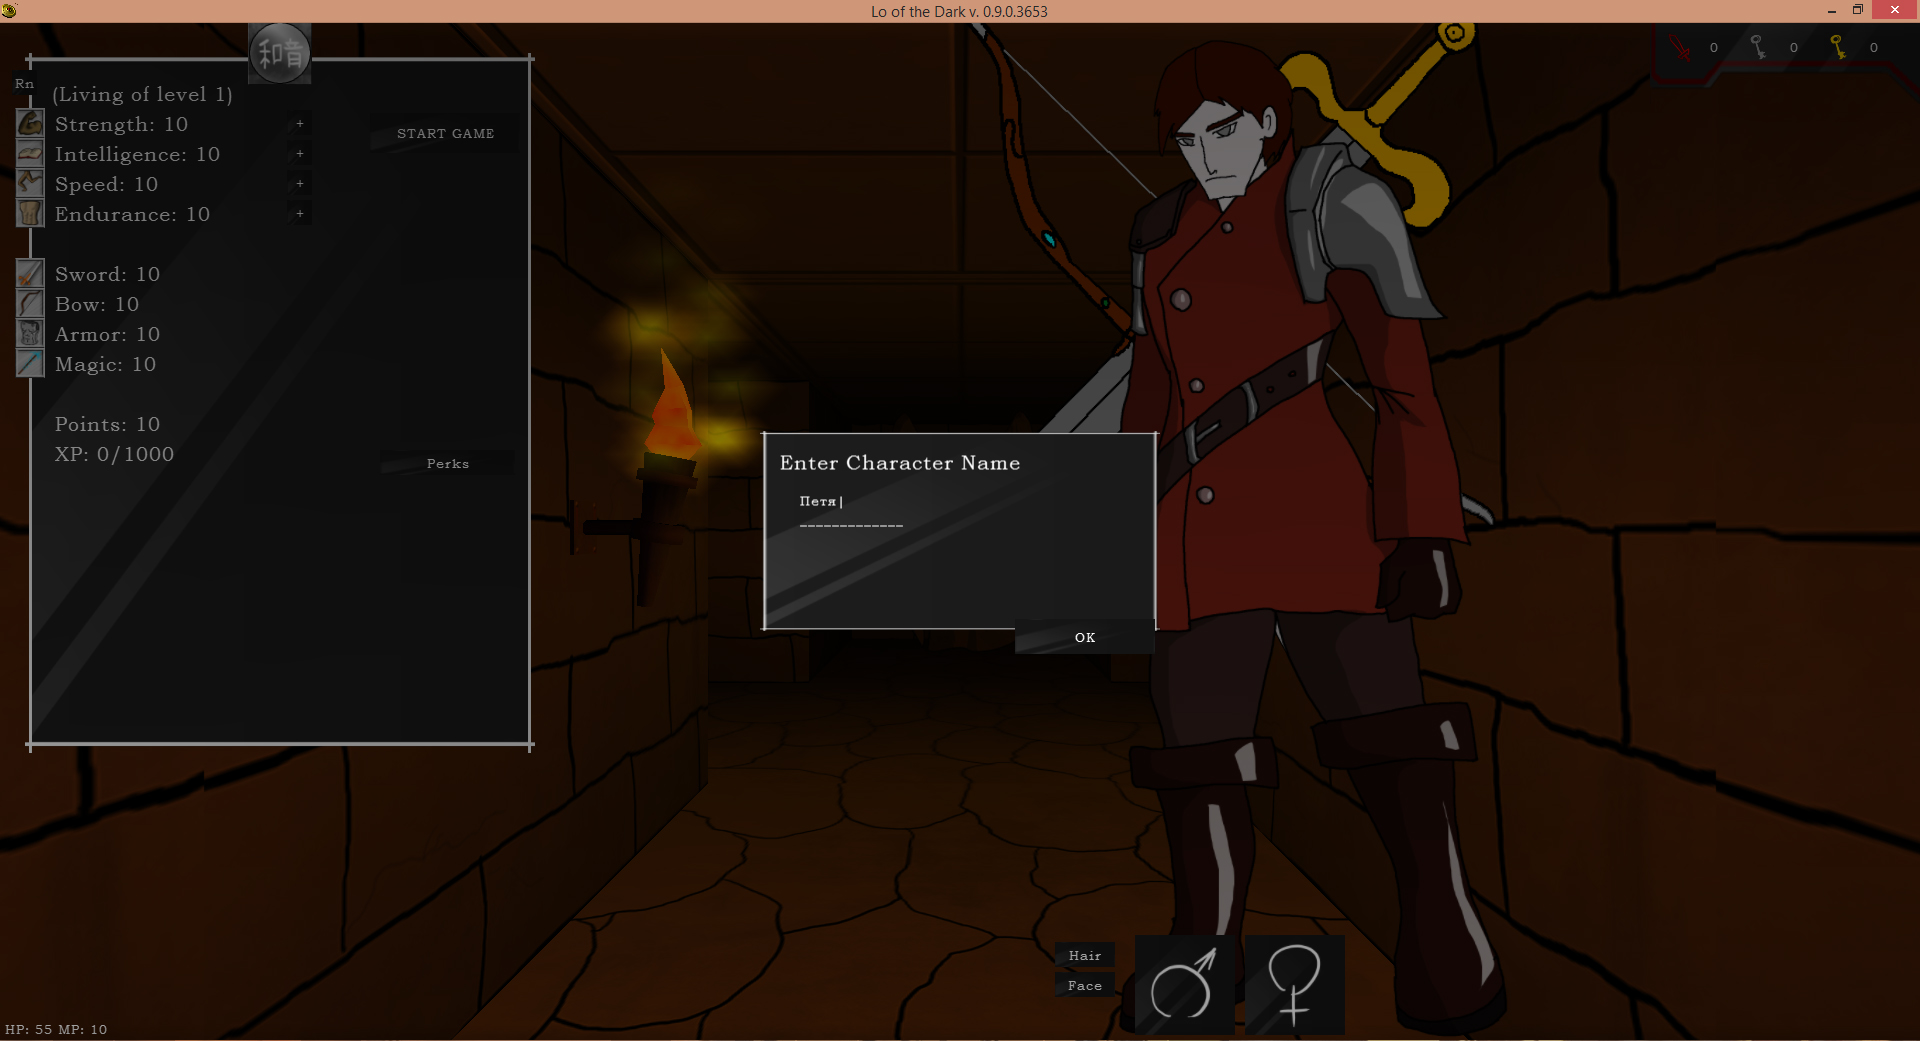Image resolution: width=1920 pixels, height=1041 pixels.
Task: Close the Lo of the Dark window
Action: pyautogui.click(x=1895, y=10)
